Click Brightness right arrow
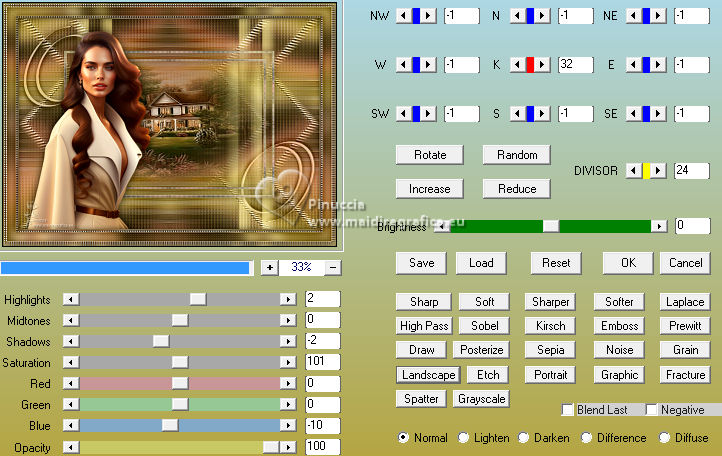 659,226
